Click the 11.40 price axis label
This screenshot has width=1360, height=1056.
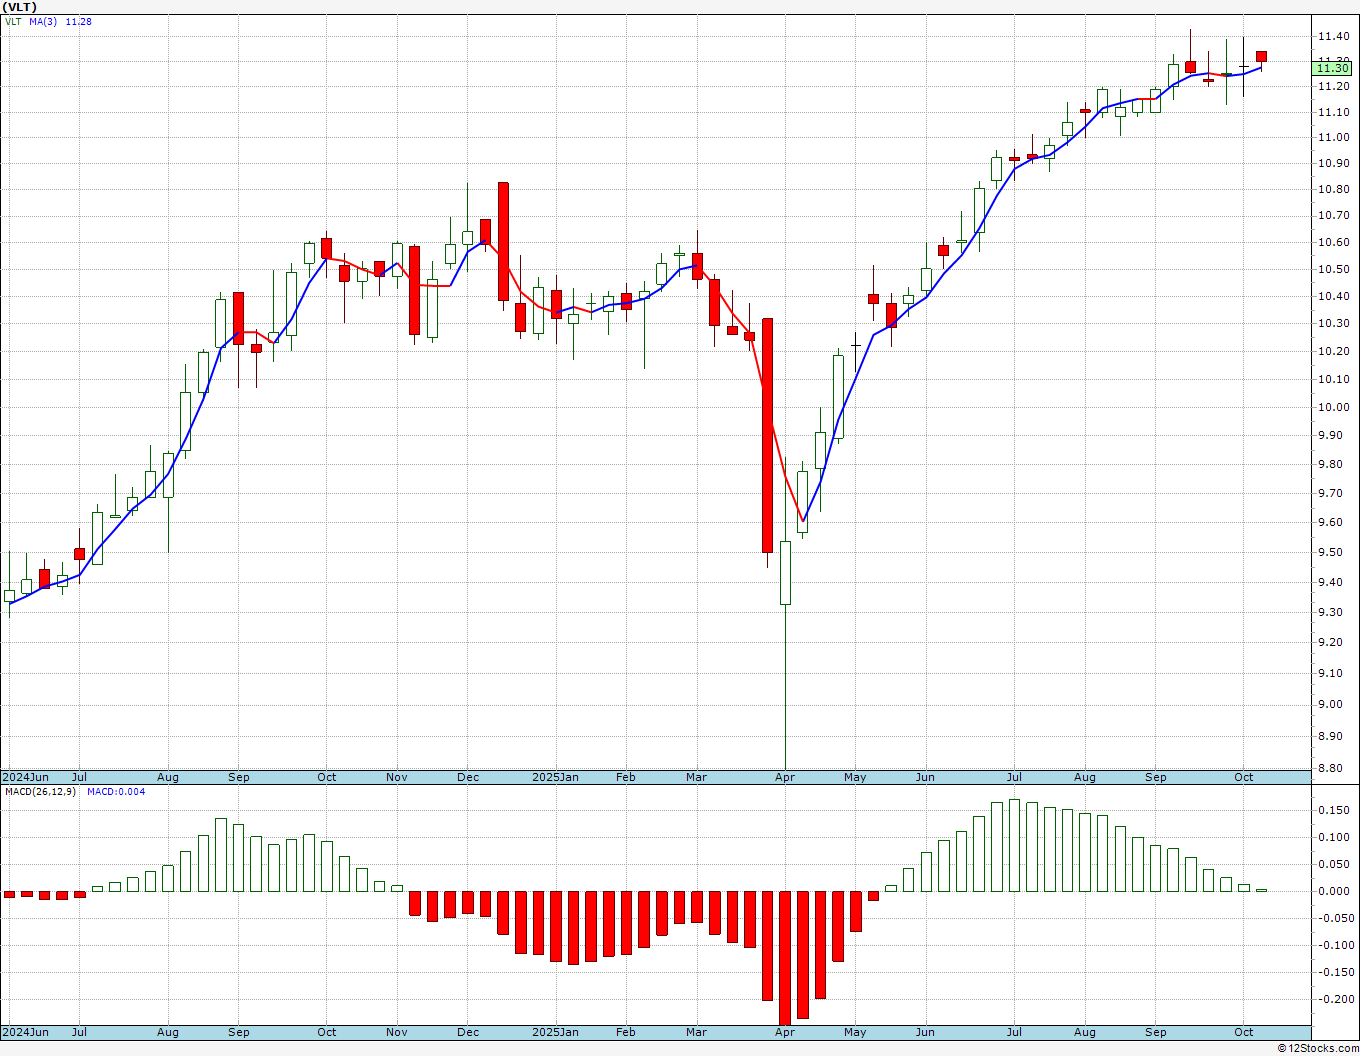[x=1332, y=37]
